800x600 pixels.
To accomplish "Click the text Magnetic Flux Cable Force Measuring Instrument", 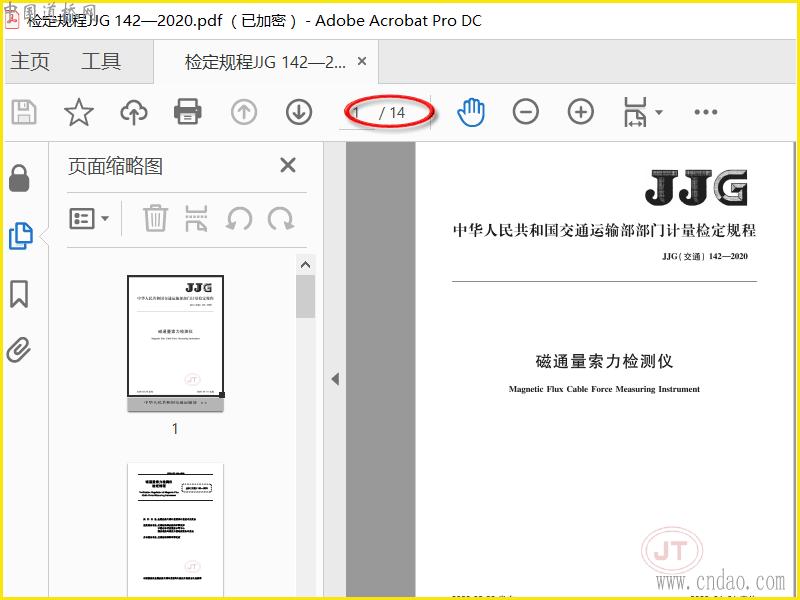I will point(604,389).
